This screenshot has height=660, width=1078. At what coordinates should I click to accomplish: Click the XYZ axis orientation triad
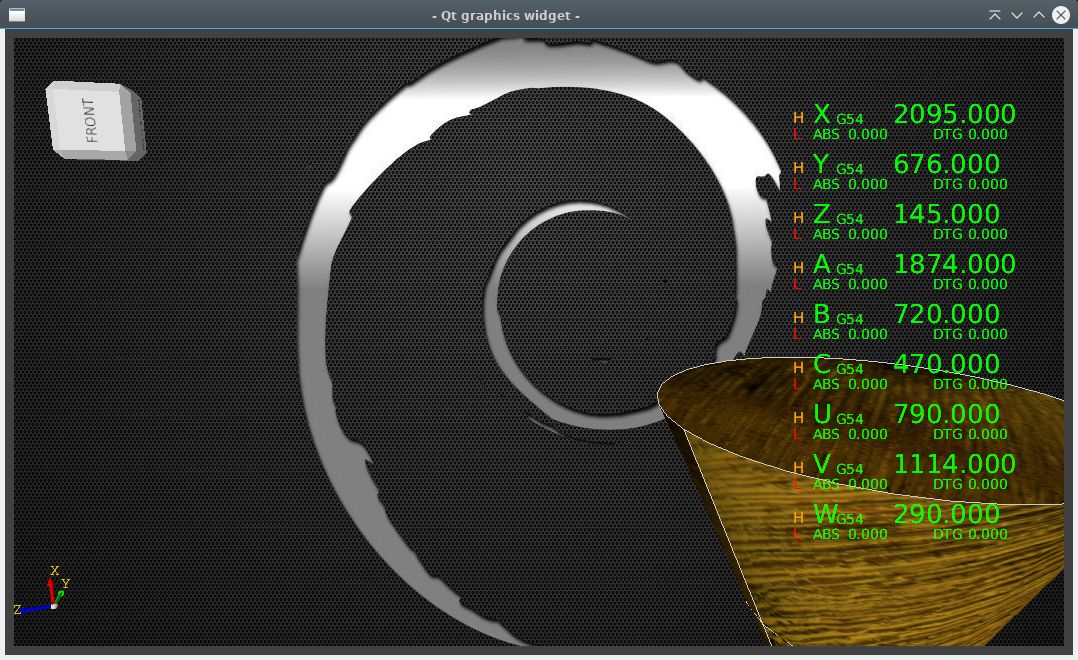[43, 592]
